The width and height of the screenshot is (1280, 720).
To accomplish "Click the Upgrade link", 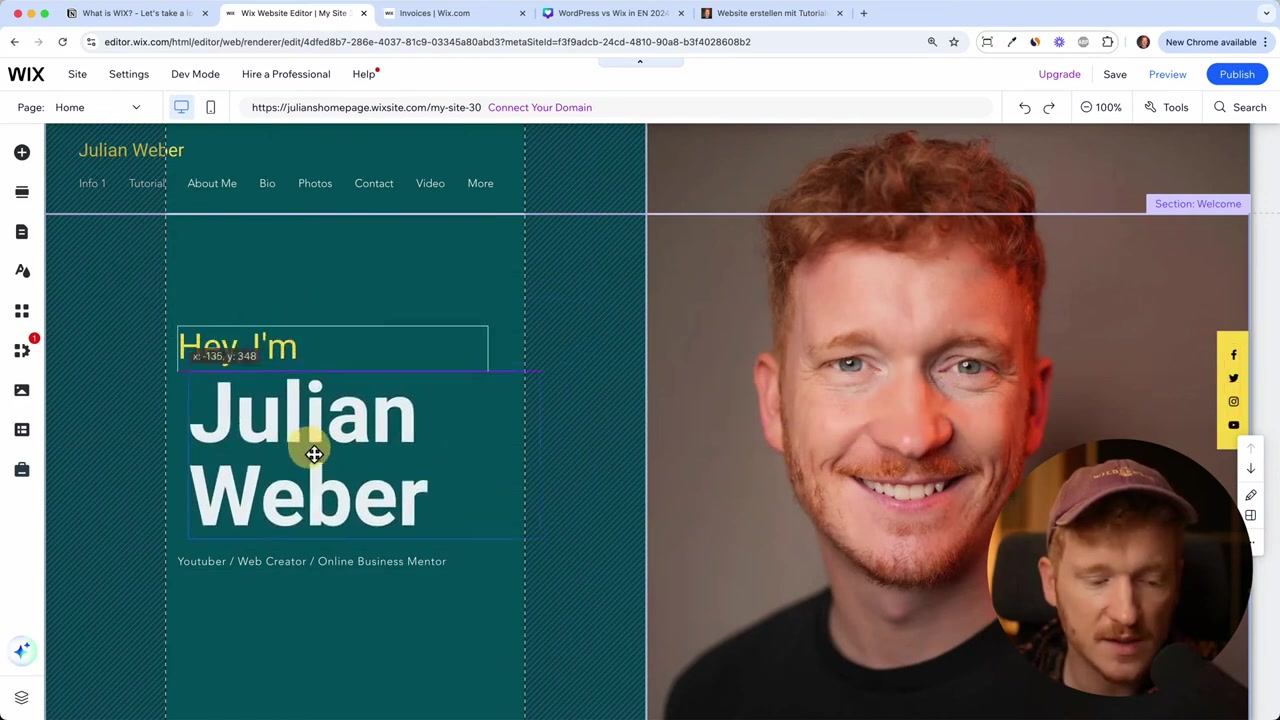I will pyautogui.click(x=1059, y=74).
